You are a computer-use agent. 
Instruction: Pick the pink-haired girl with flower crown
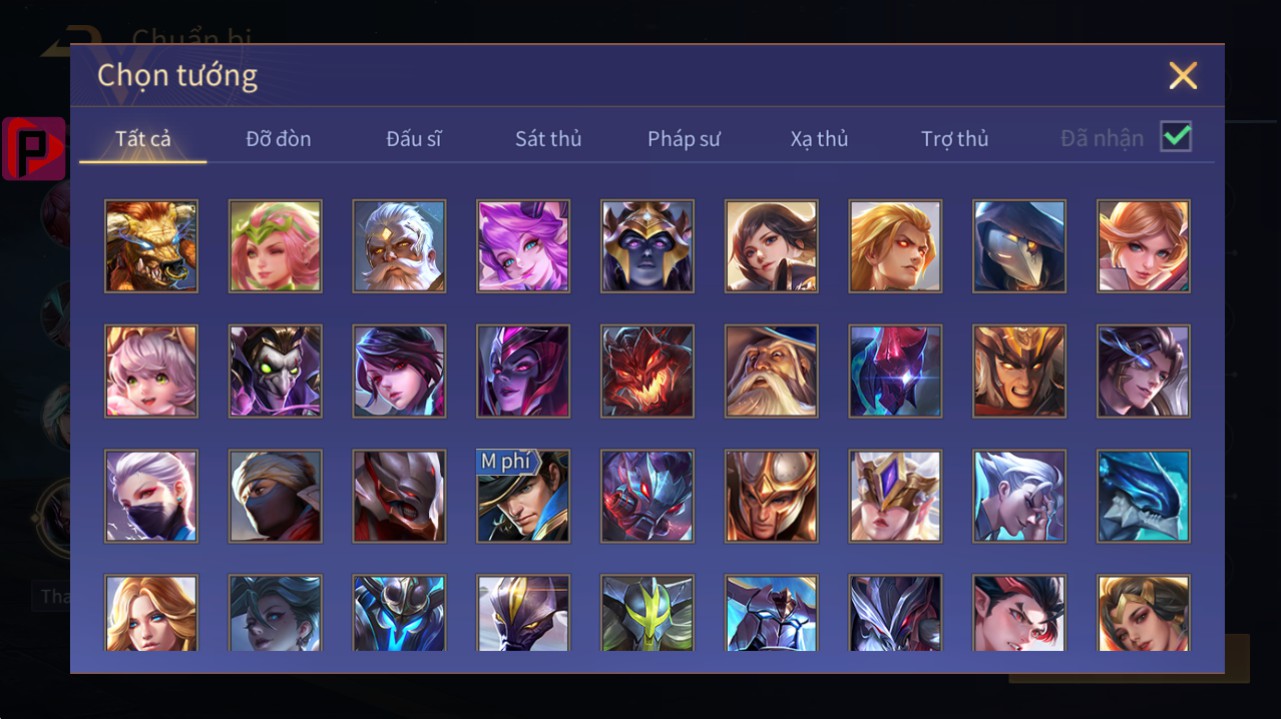tap(275, 246)
